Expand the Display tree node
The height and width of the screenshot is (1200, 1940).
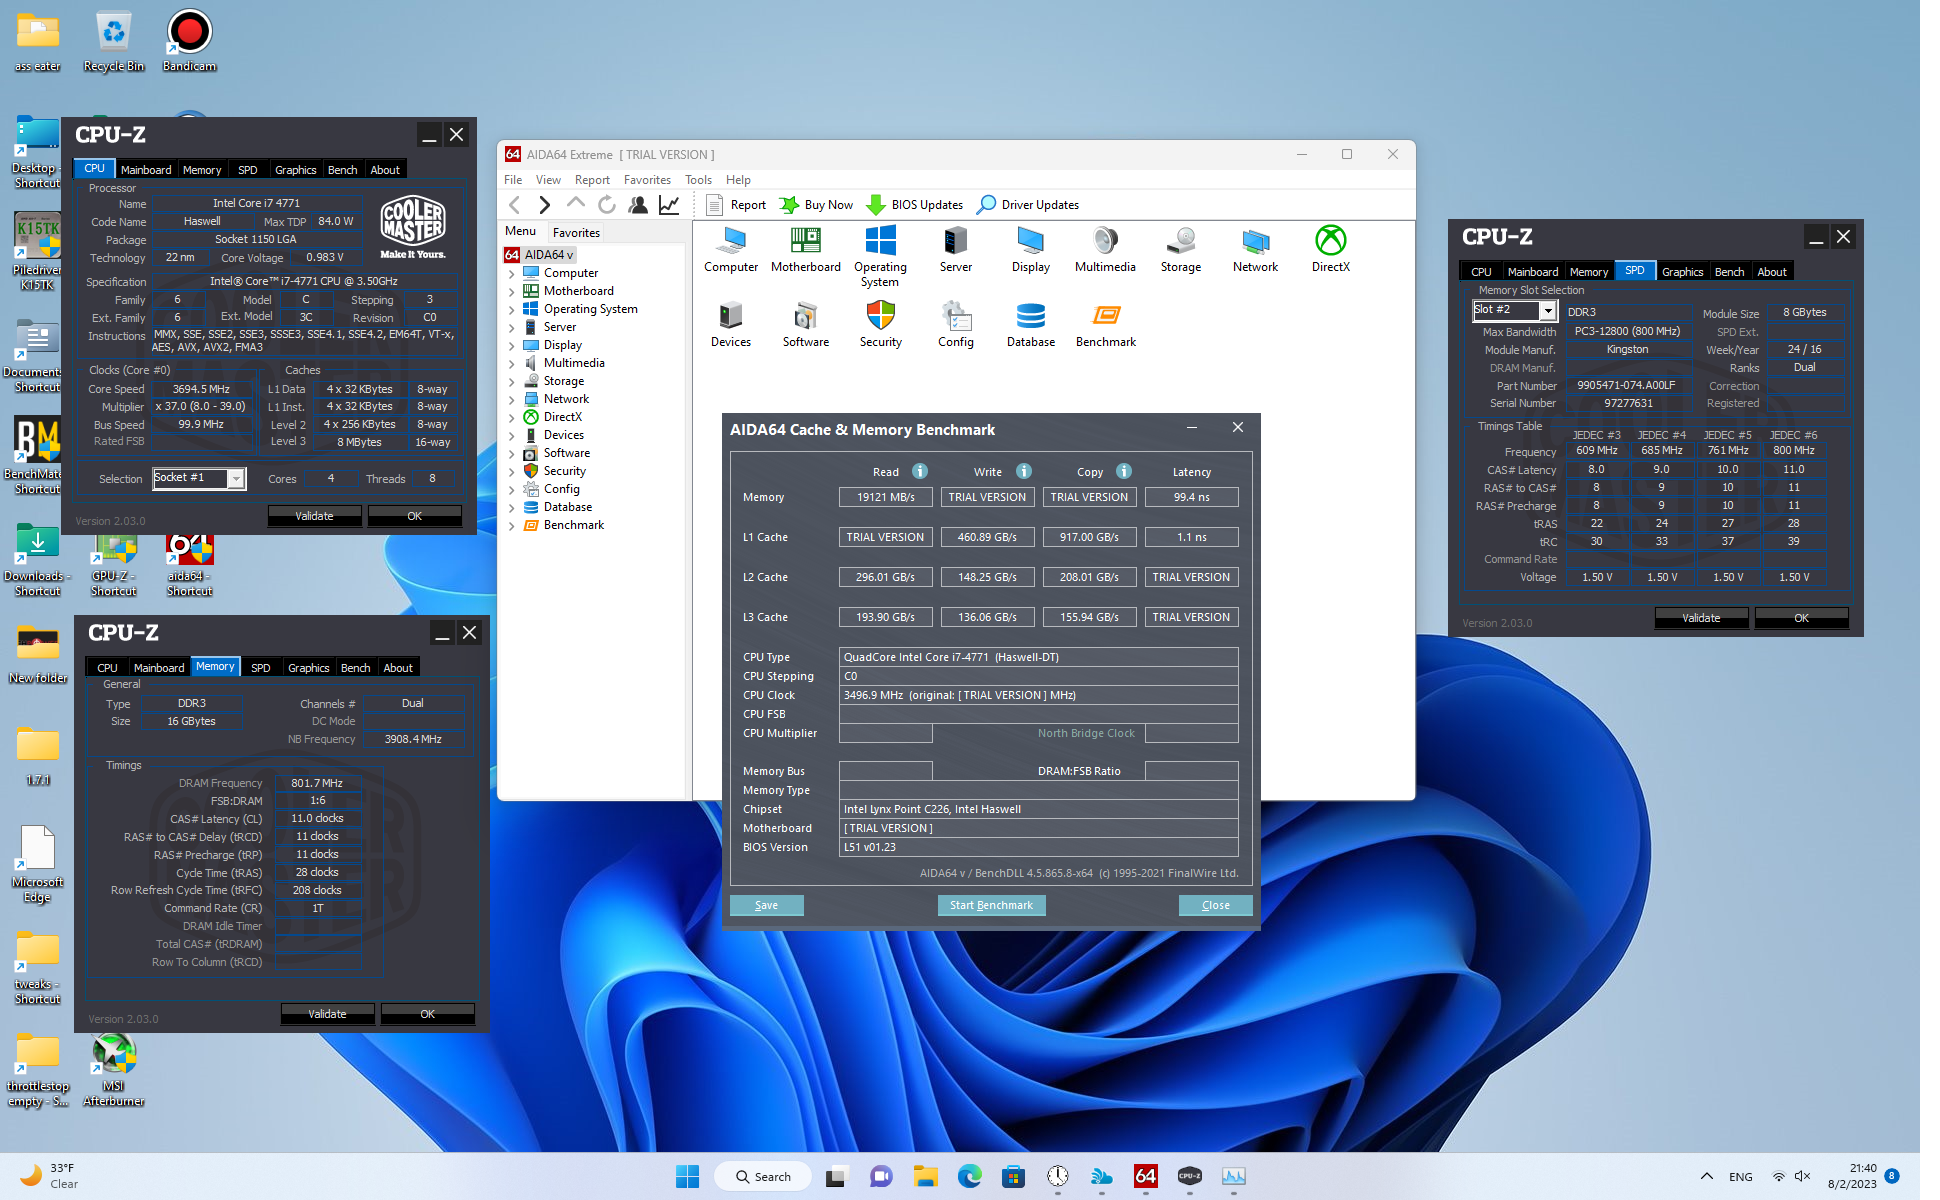click(x=511, y=345)
